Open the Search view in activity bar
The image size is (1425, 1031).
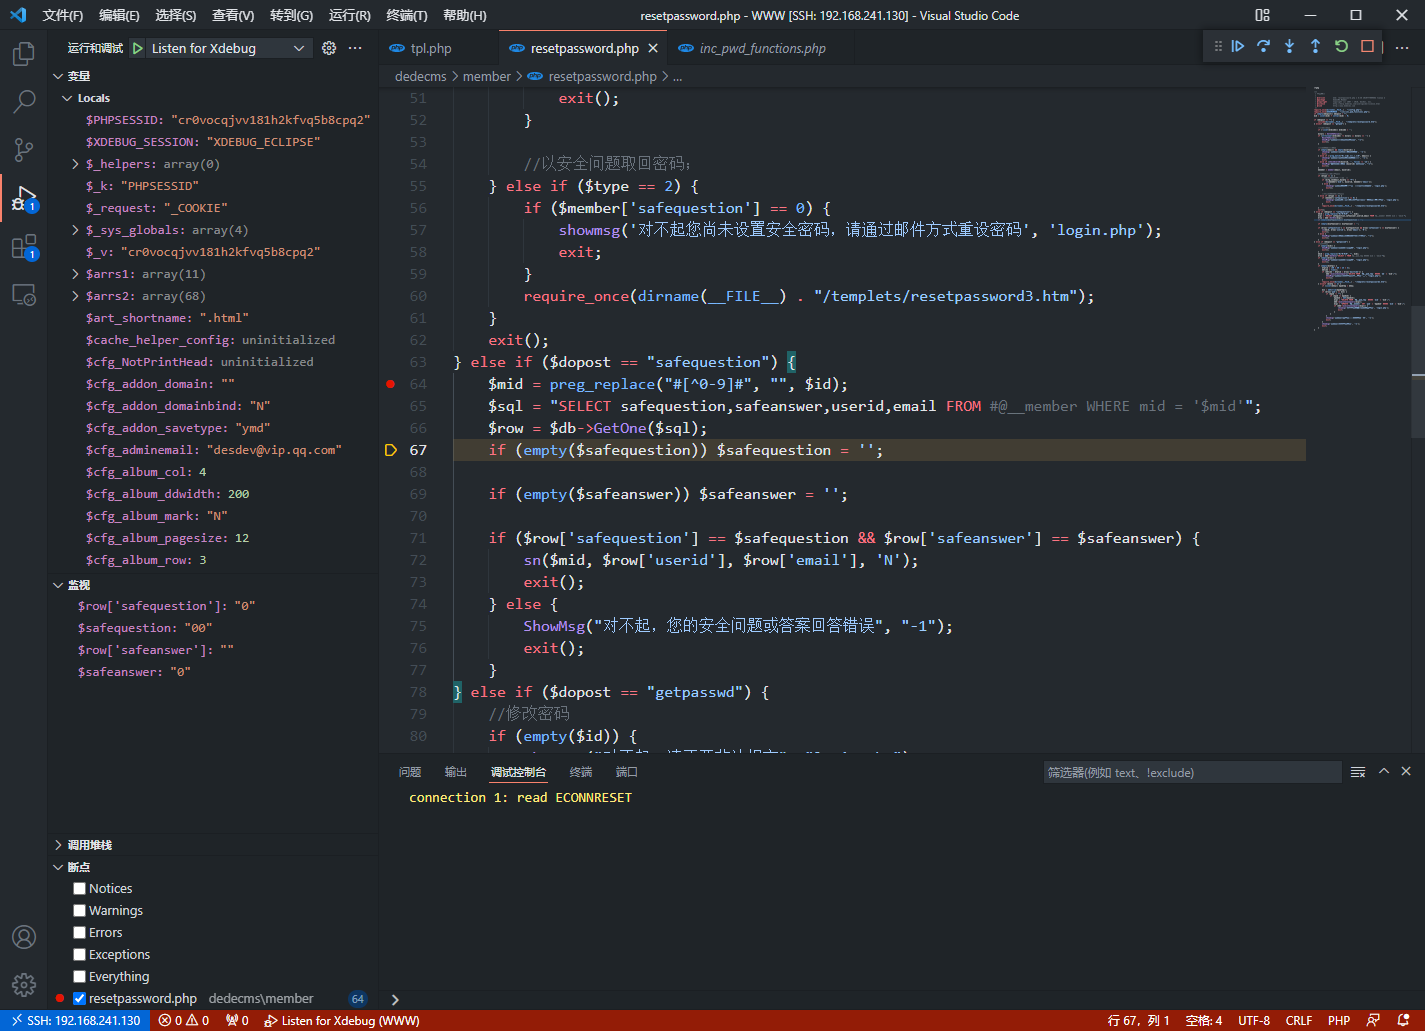(24, 101)
